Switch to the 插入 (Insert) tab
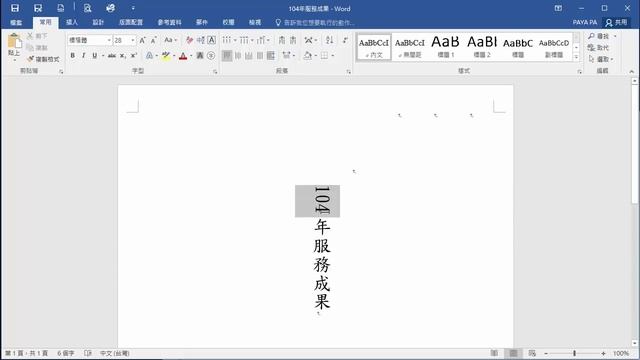640x360 pixels. 72,22
